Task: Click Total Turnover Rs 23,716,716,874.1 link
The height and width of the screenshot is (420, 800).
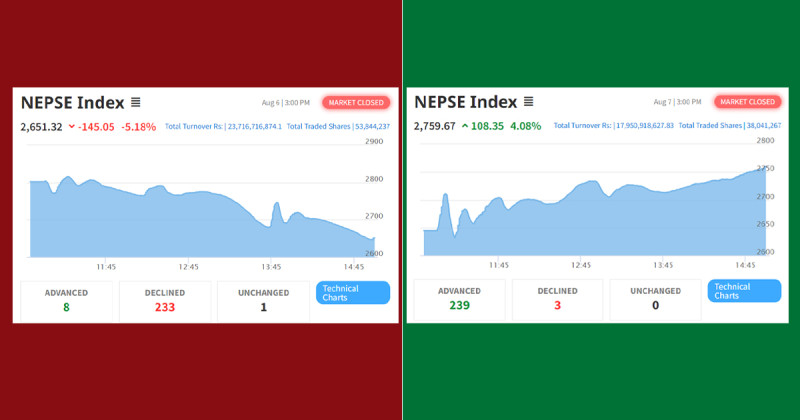Action: click(x=223, y=127)
